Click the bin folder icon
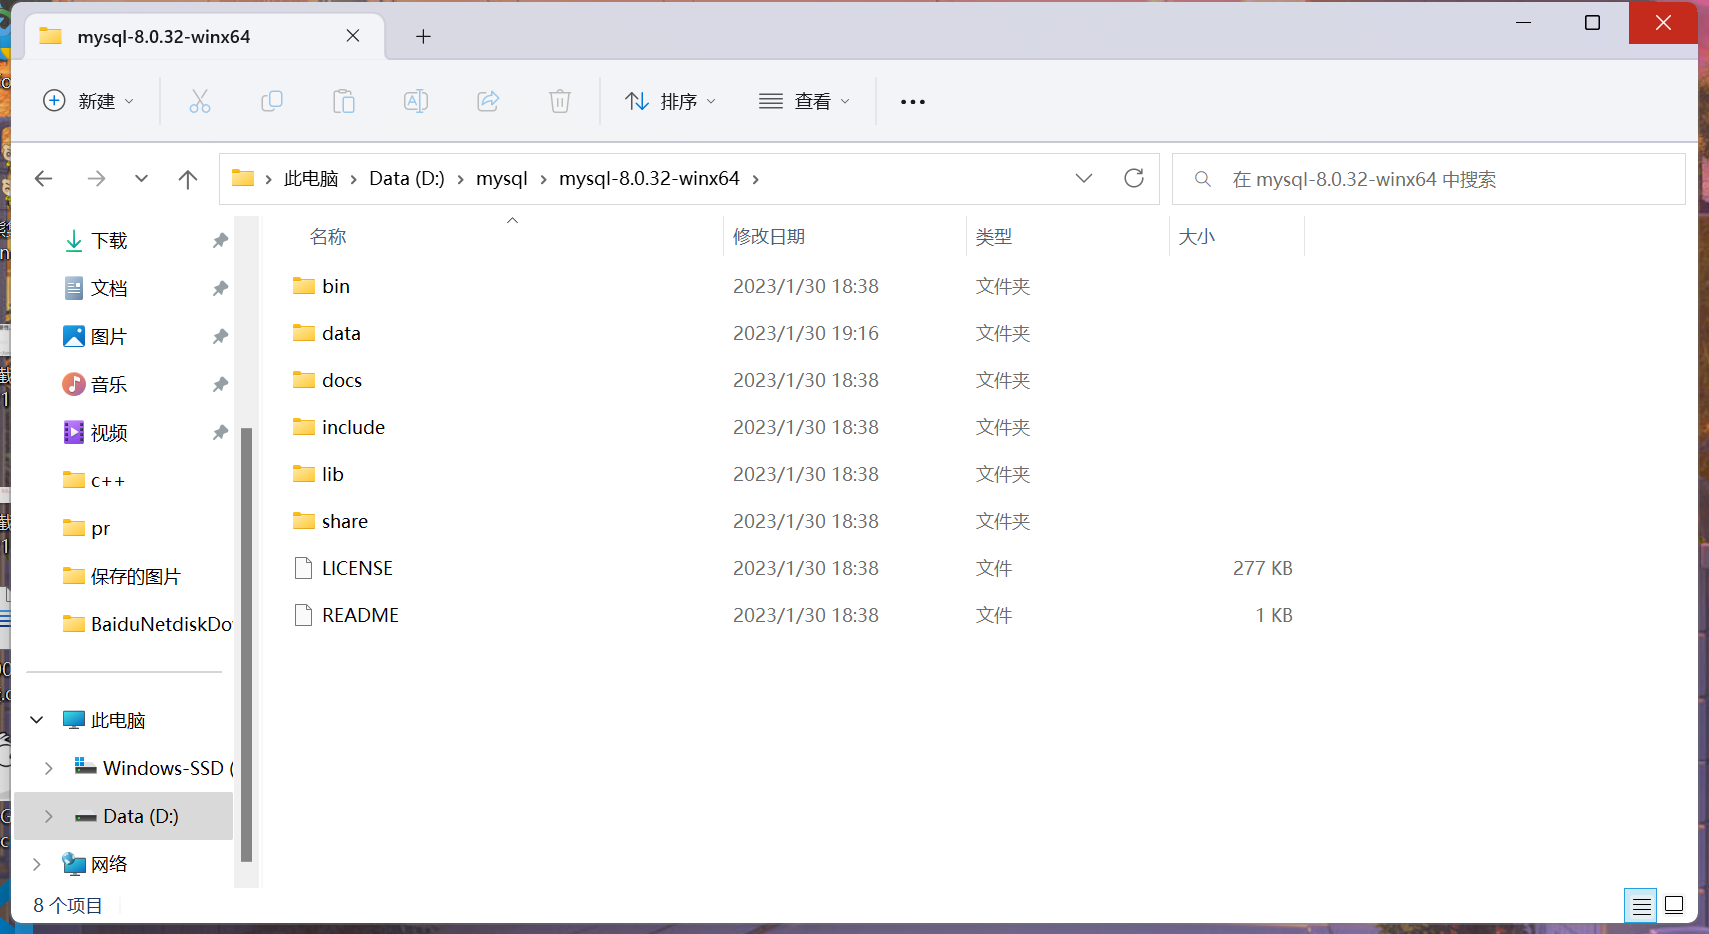 pos(304,286)
